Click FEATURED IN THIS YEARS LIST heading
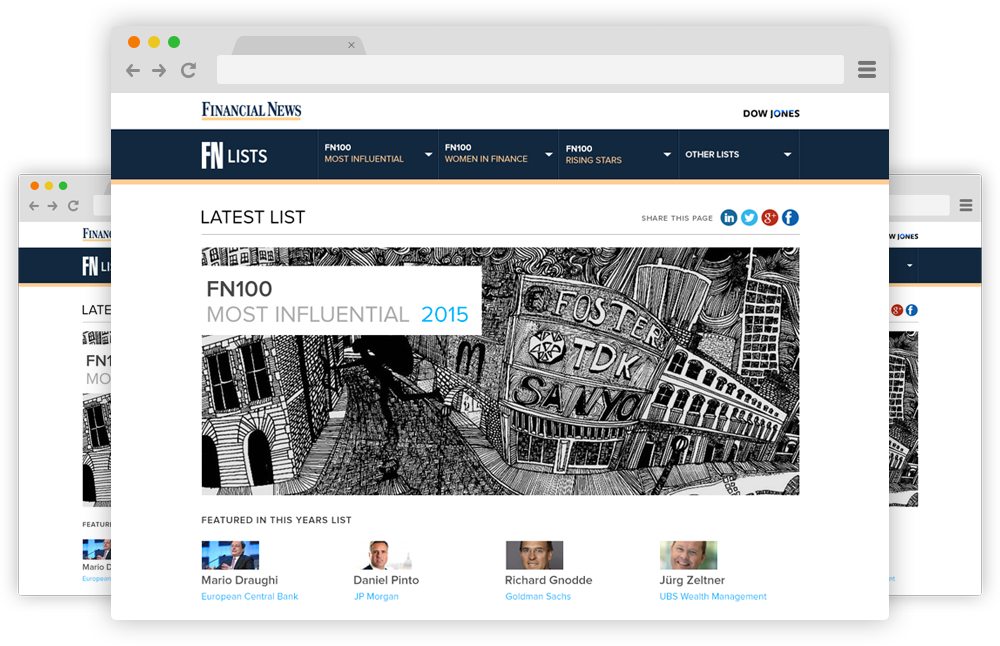This screenshot has height=646, width=1000. pos(276,520)
